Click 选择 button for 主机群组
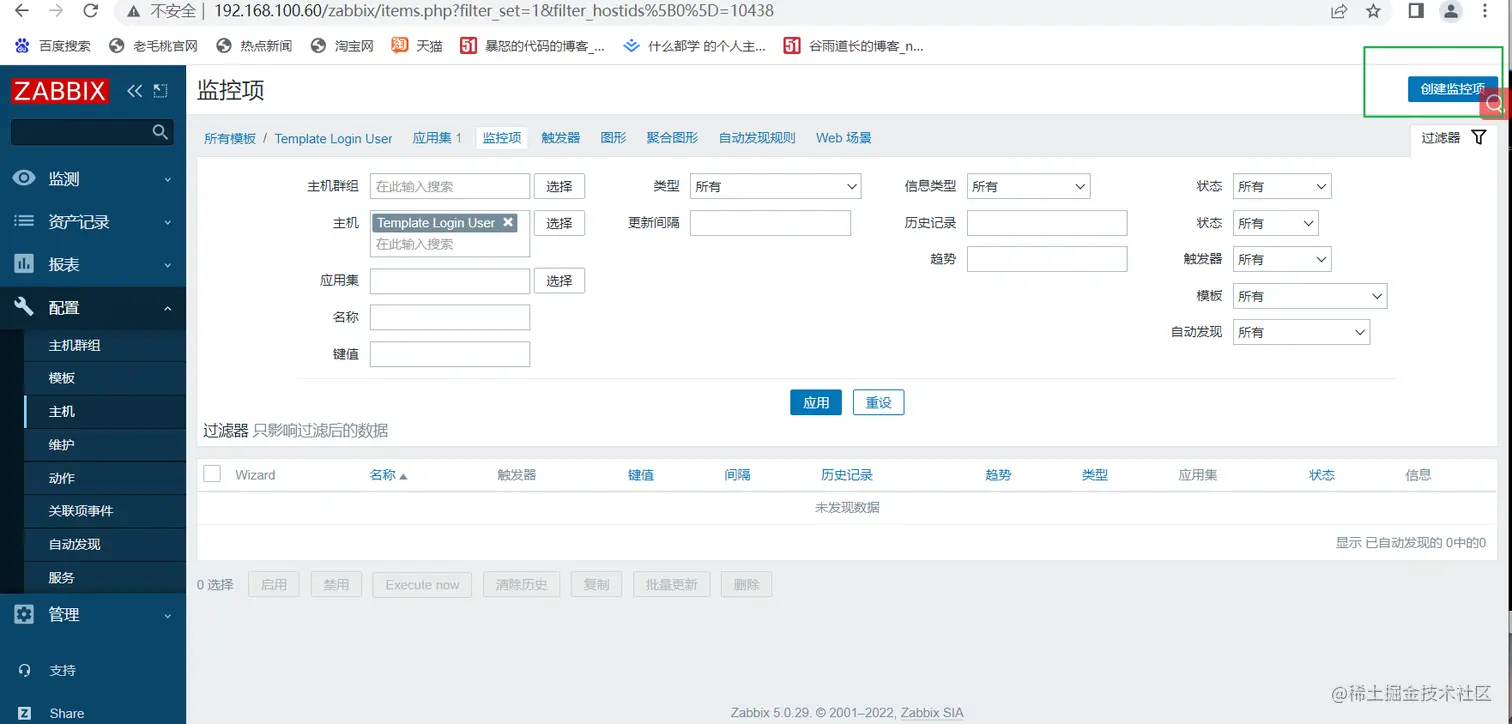1512x724 pixels. point(559,186)
